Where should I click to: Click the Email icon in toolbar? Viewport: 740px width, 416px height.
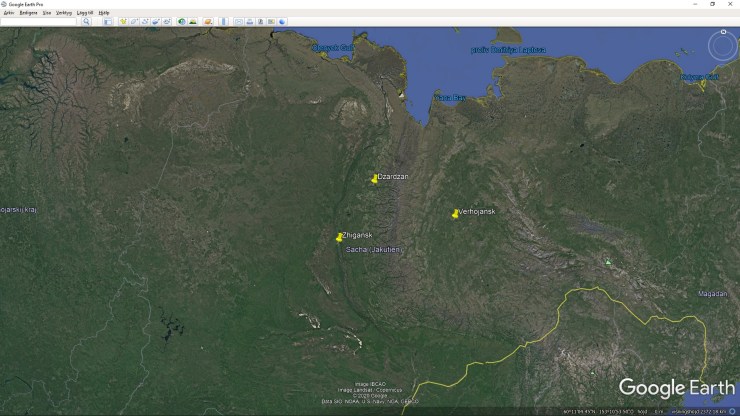238,21
